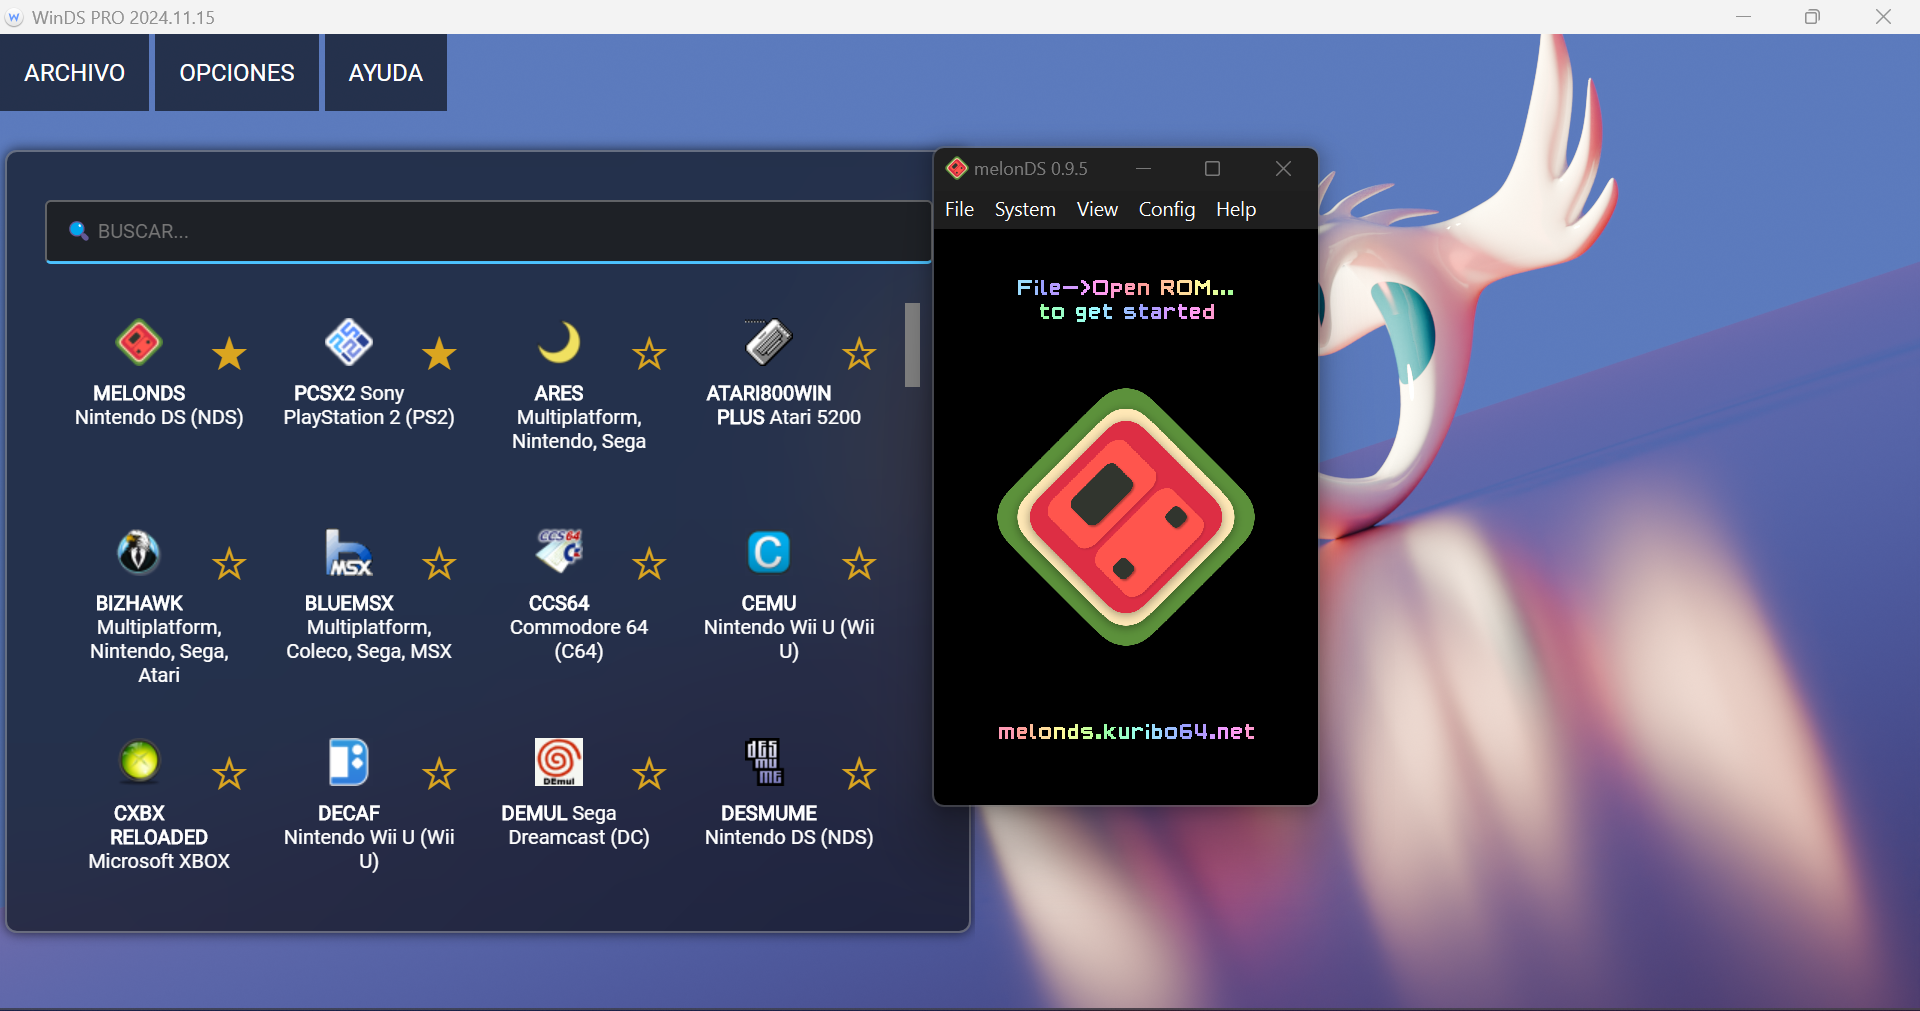Image resolution: width=1920 pixels, height=1011 pixels.
Task: Open the OPCIONES menu
Action: click(237, 73)
